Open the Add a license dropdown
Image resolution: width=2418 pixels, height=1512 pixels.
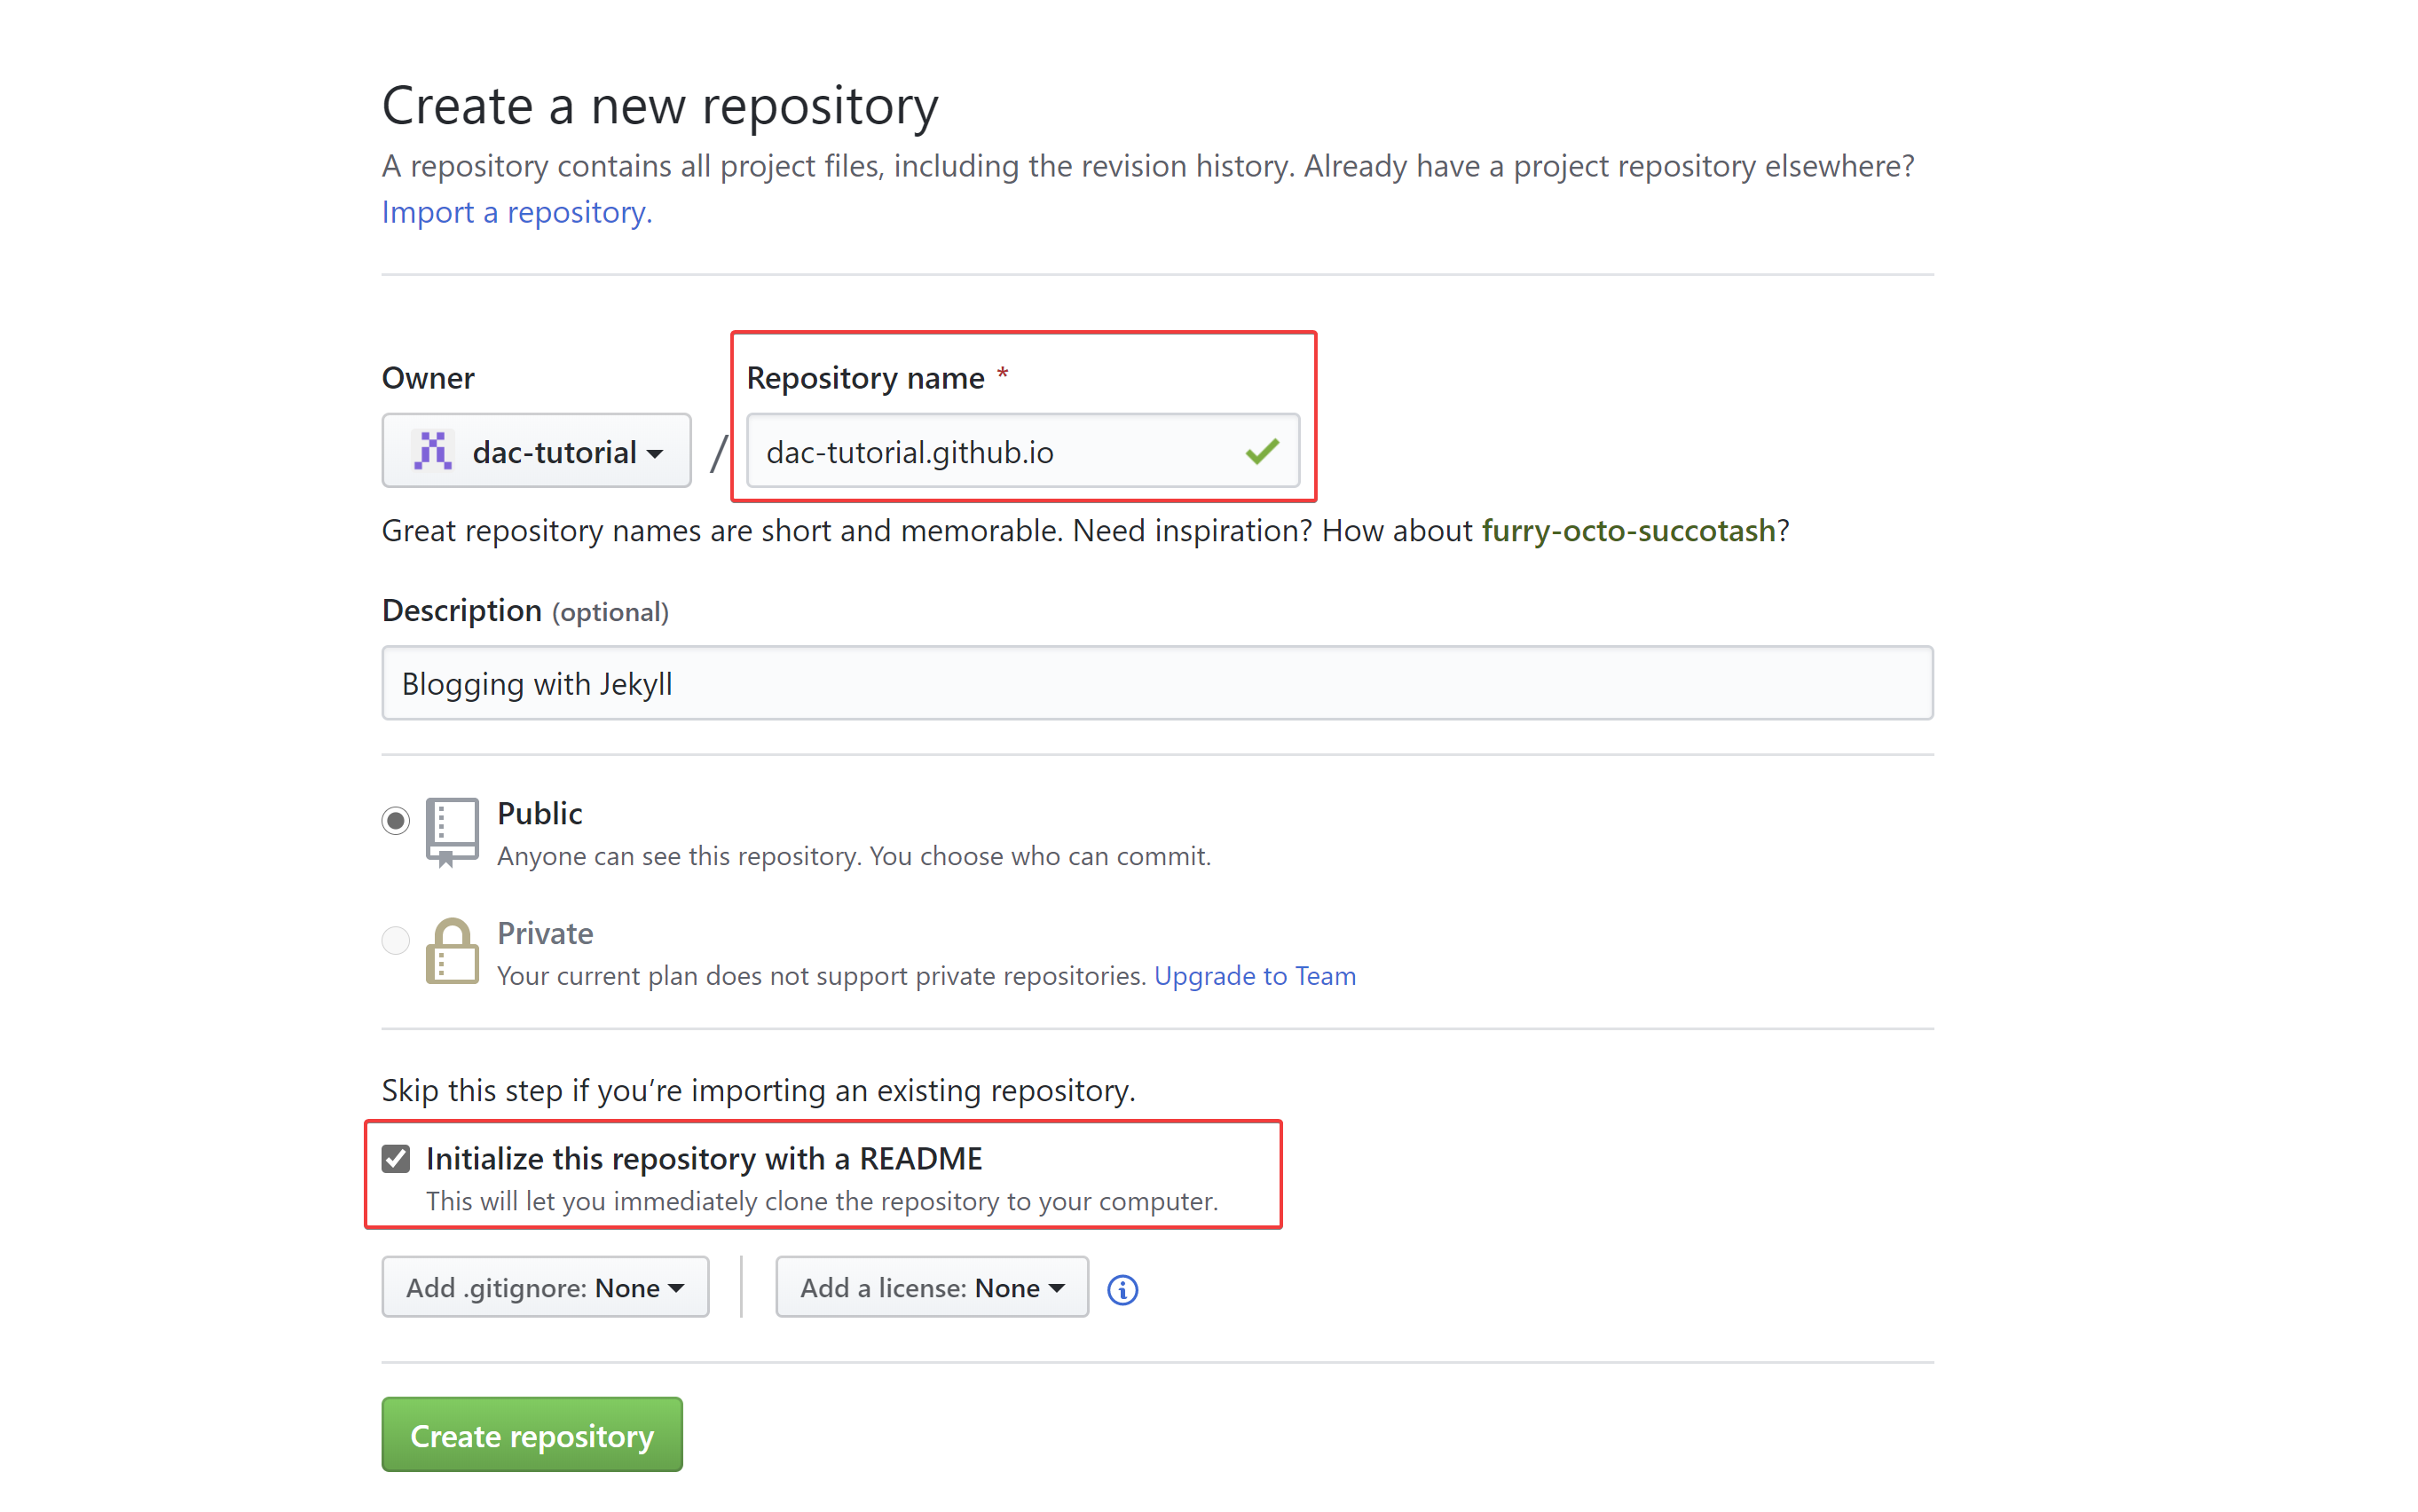[x=932, y=1287]
